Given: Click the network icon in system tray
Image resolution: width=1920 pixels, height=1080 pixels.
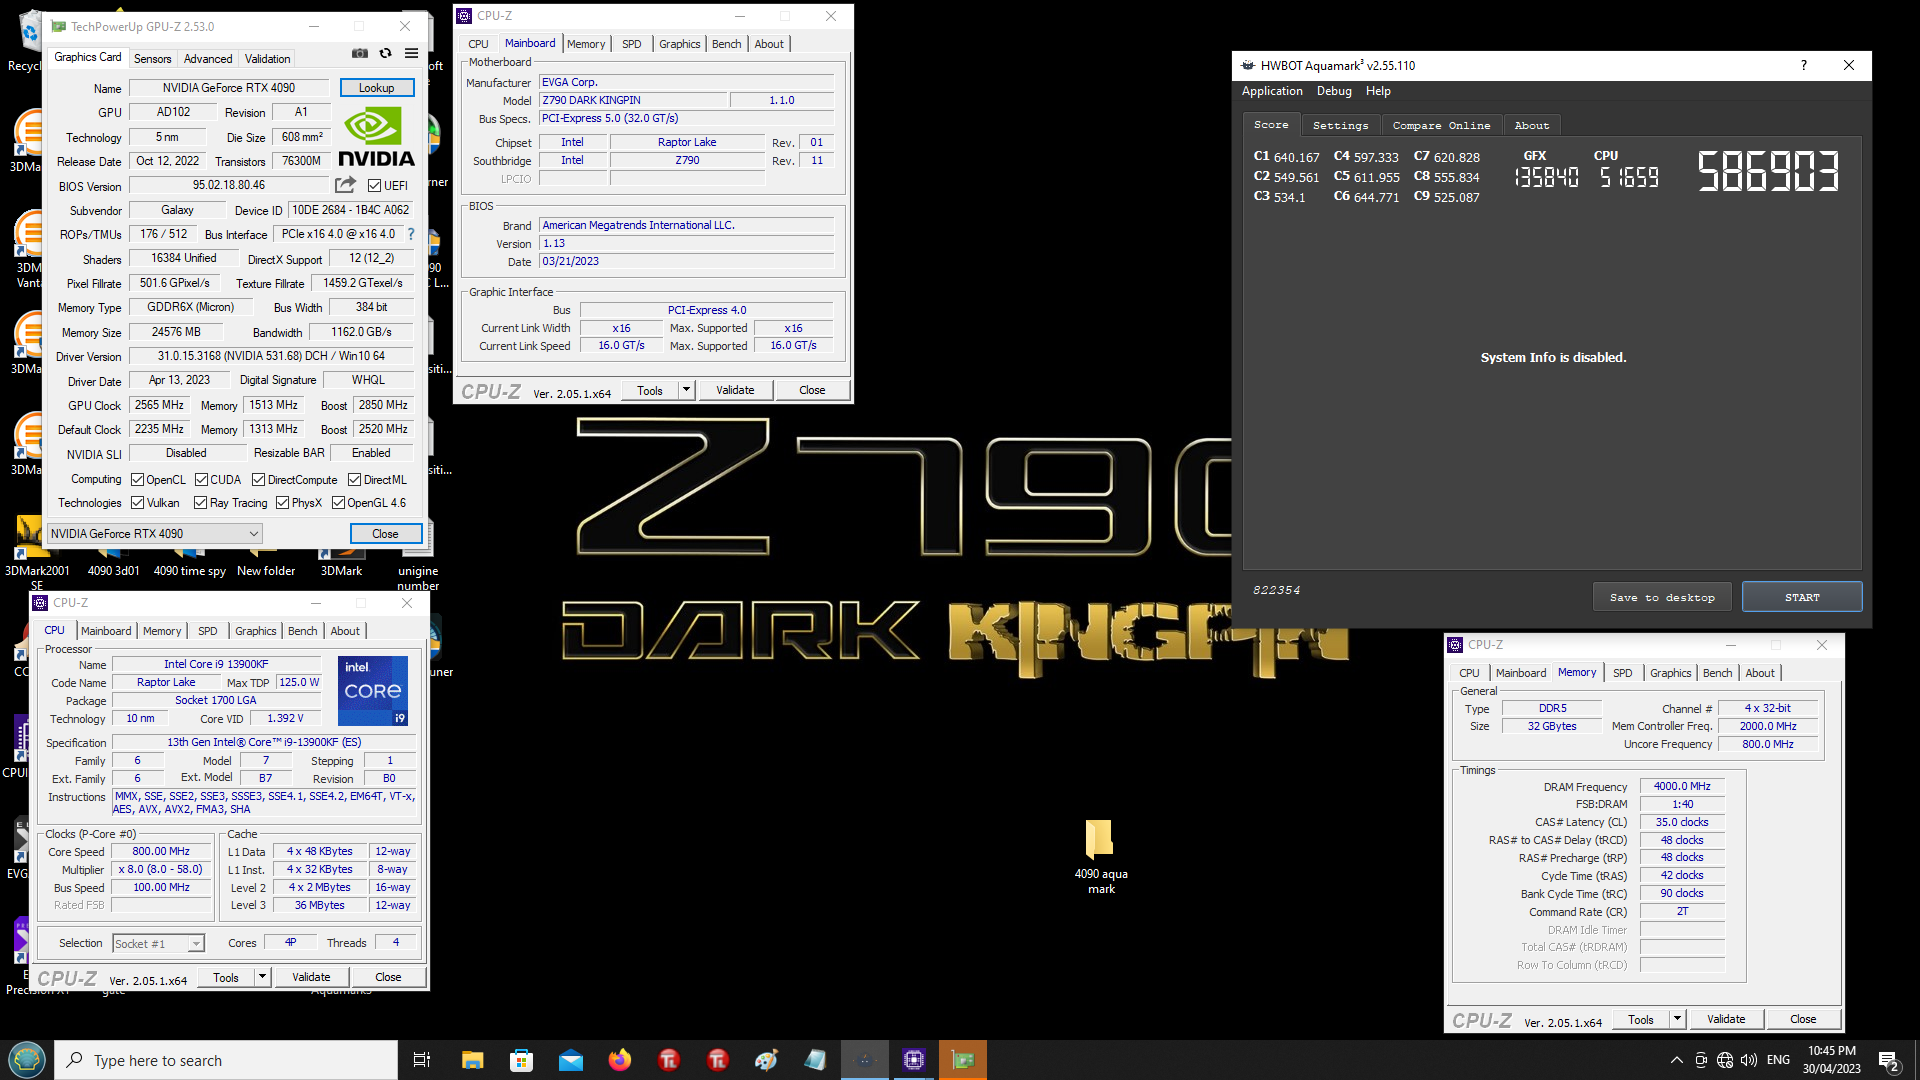Looking at the screenshot, I should pyautogui.click(x=1724, y=1060).
